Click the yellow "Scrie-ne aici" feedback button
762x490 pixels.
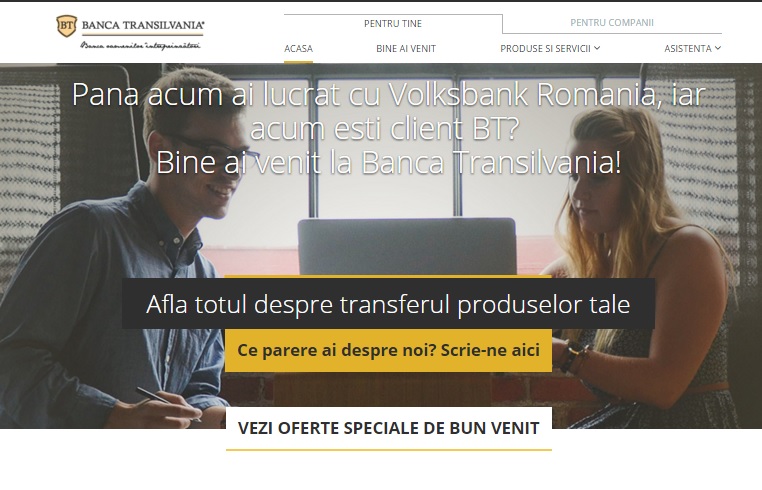coord(388,350)
